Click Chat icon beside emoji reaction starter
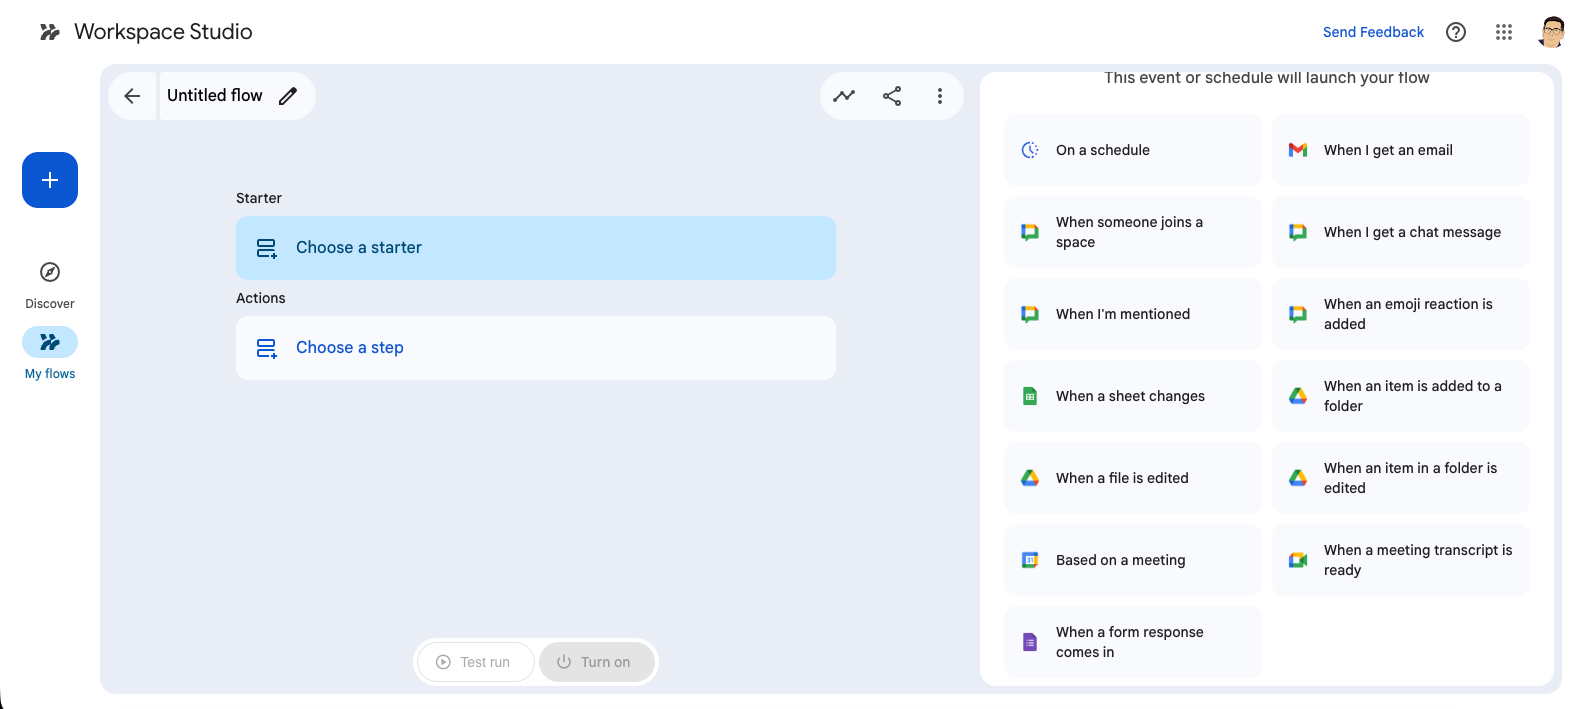The width and height of the screenshot is (1578, 709). [1298, 314]
